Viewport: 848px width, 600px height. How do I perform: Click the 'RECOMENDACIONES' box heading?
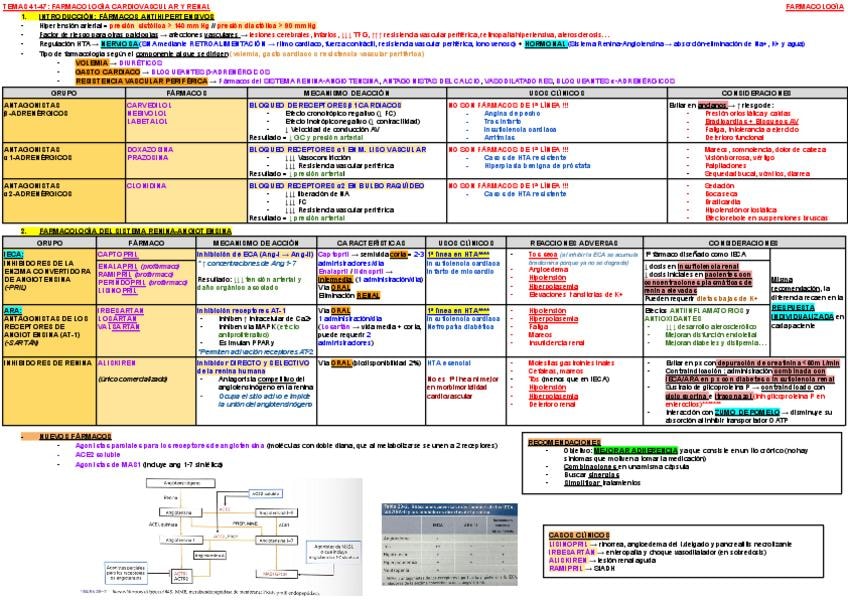pos(564,442)
